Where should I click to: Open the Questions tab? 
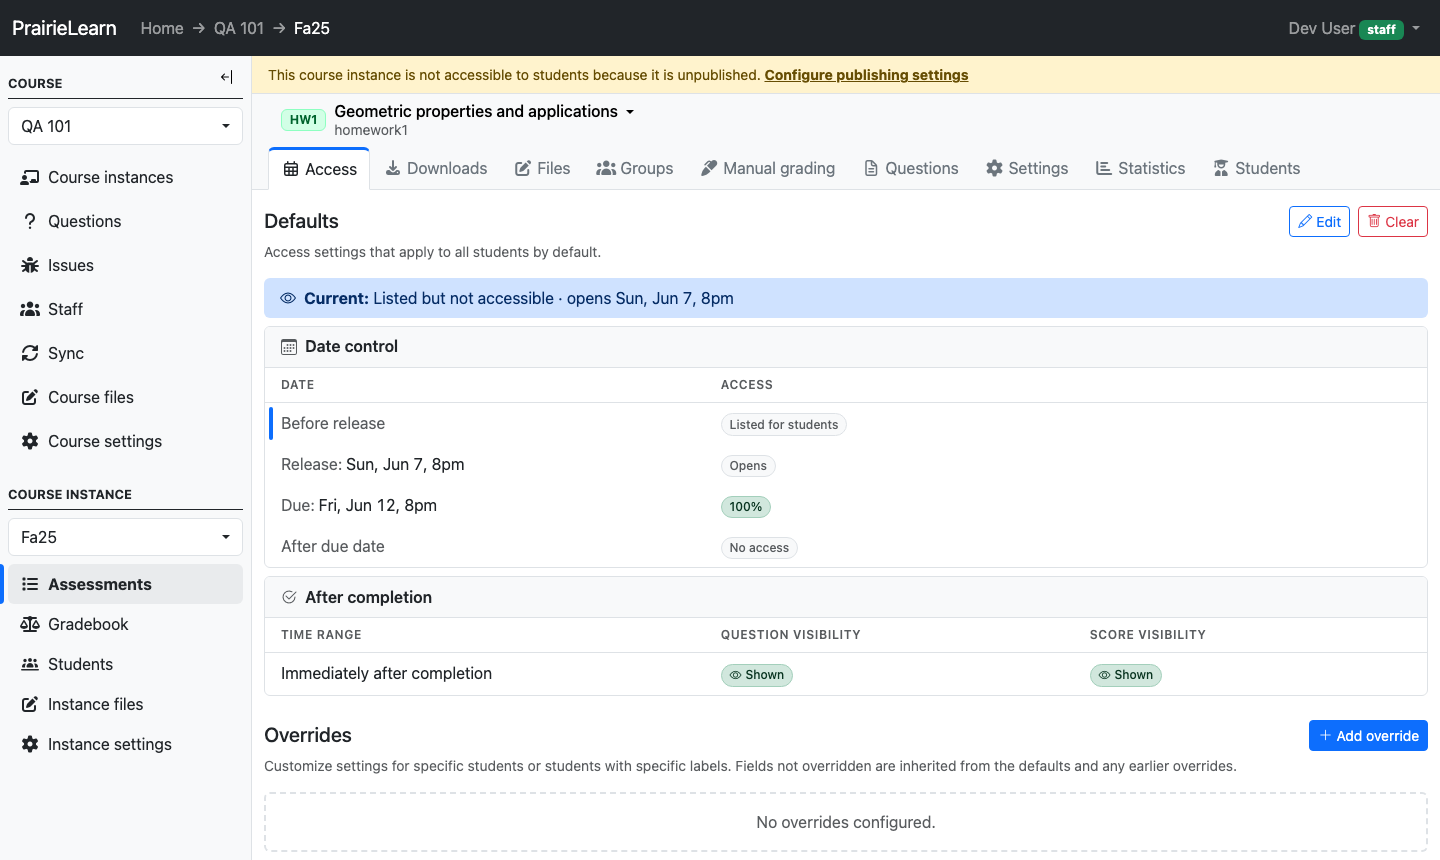click(x=911, y=168)
